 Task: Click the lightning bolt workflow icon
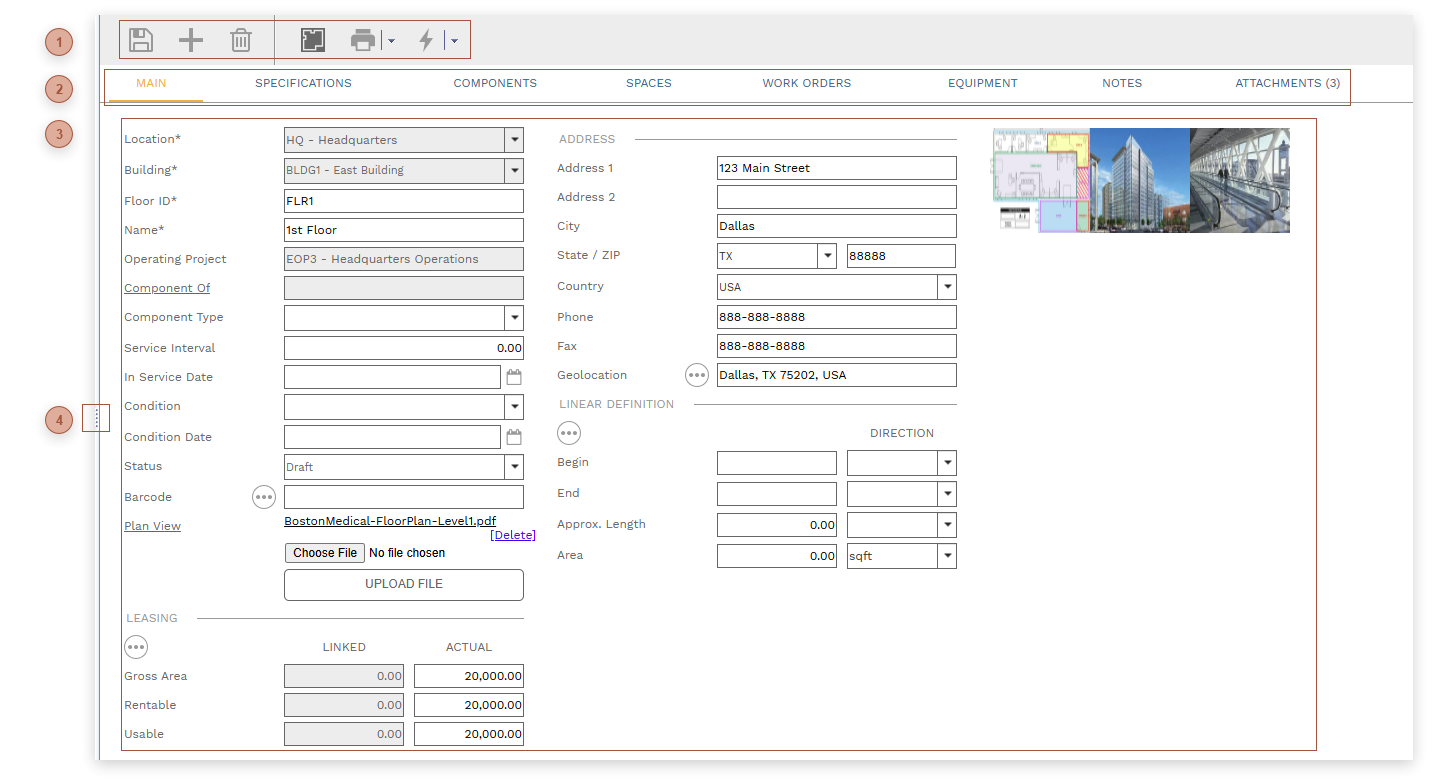click(426, 40)
